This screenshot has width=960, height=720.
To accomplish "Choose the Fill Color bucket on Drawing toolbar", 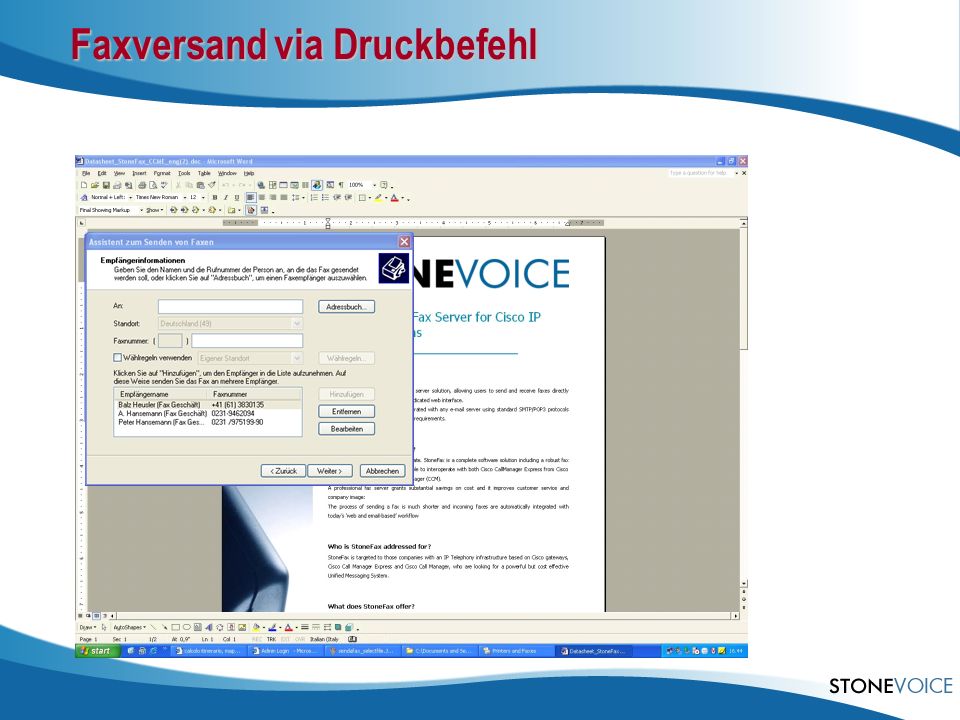I will click(257, 628).
